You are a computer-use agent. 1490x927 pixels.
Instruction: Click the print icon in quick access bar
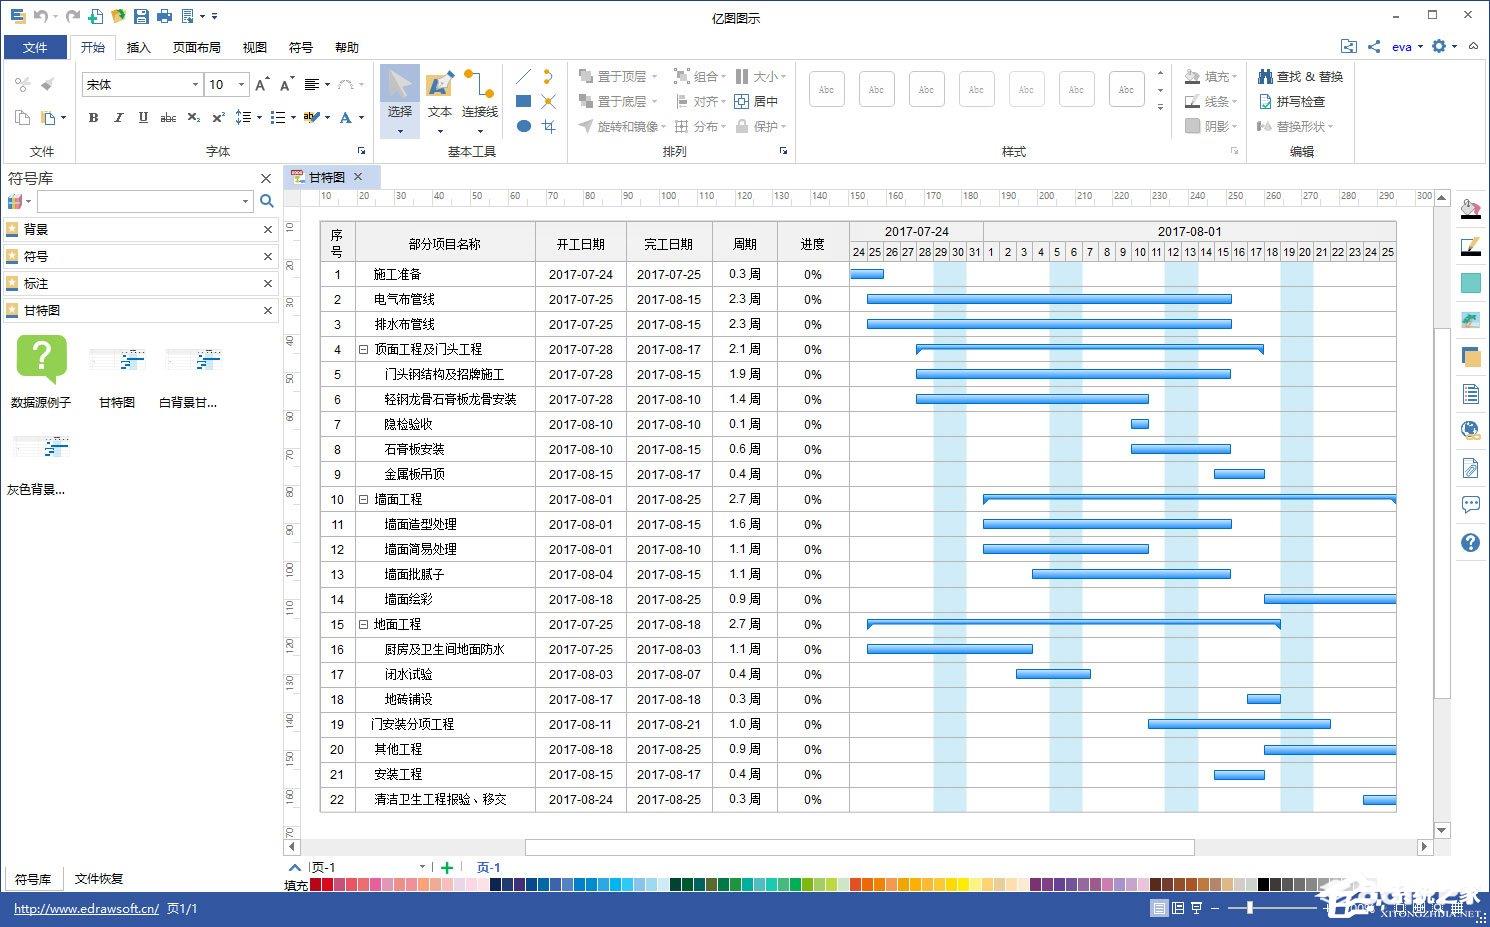coord(165,16)
